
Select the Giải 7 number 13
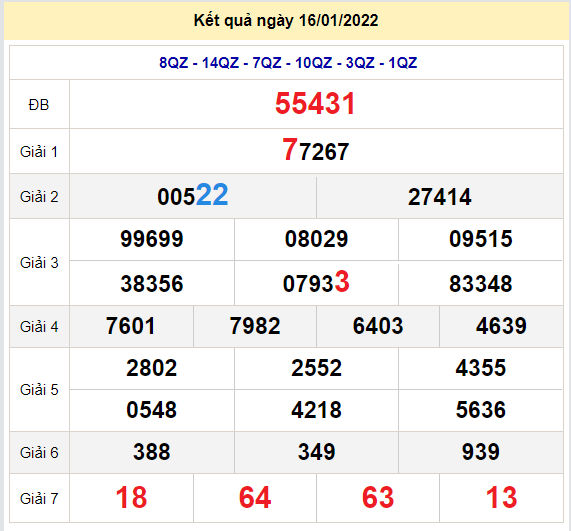point(501,497)
